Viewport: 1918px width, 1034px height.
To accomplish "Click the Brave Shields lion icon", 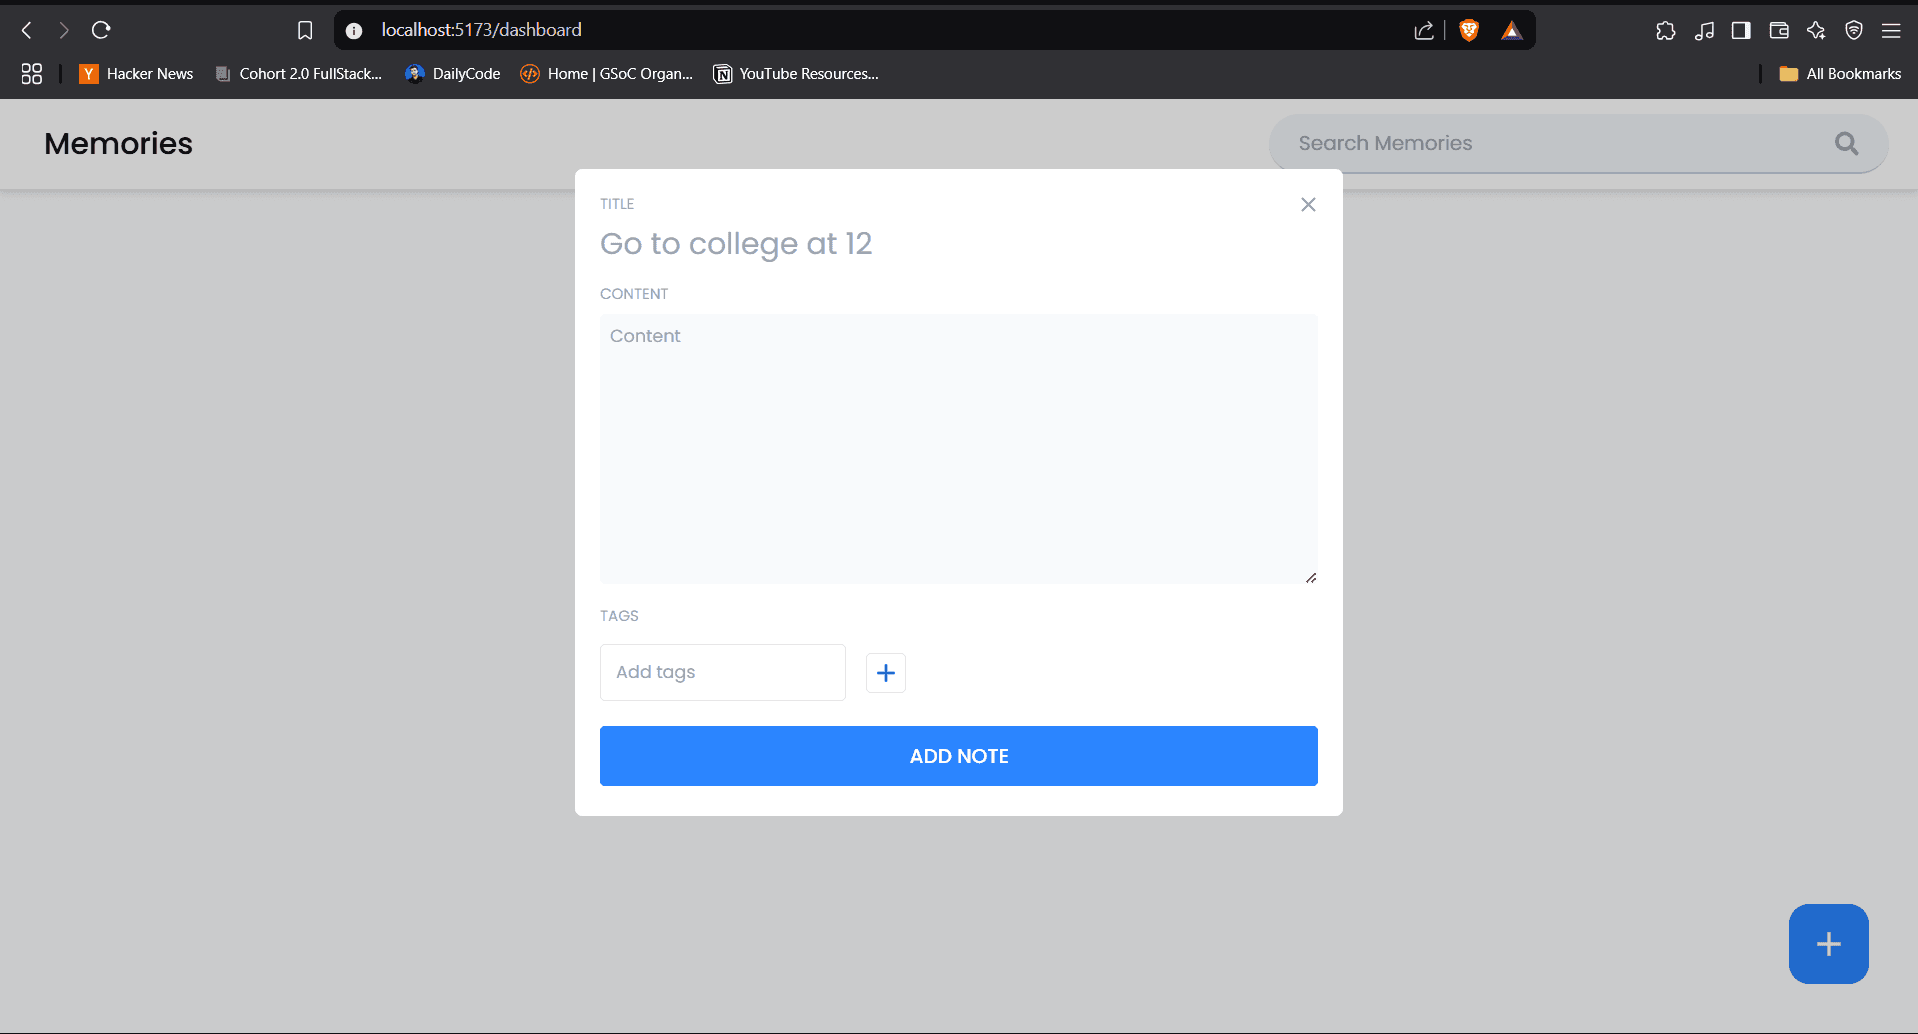I will [1468, 30].
